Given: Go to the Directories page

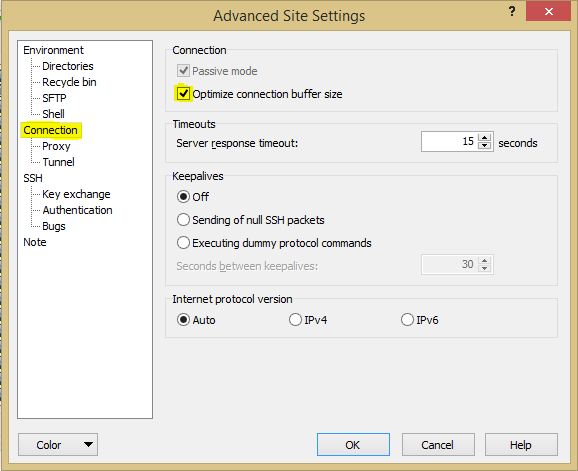Looking at the screenshot, I should tap(68, 66).
